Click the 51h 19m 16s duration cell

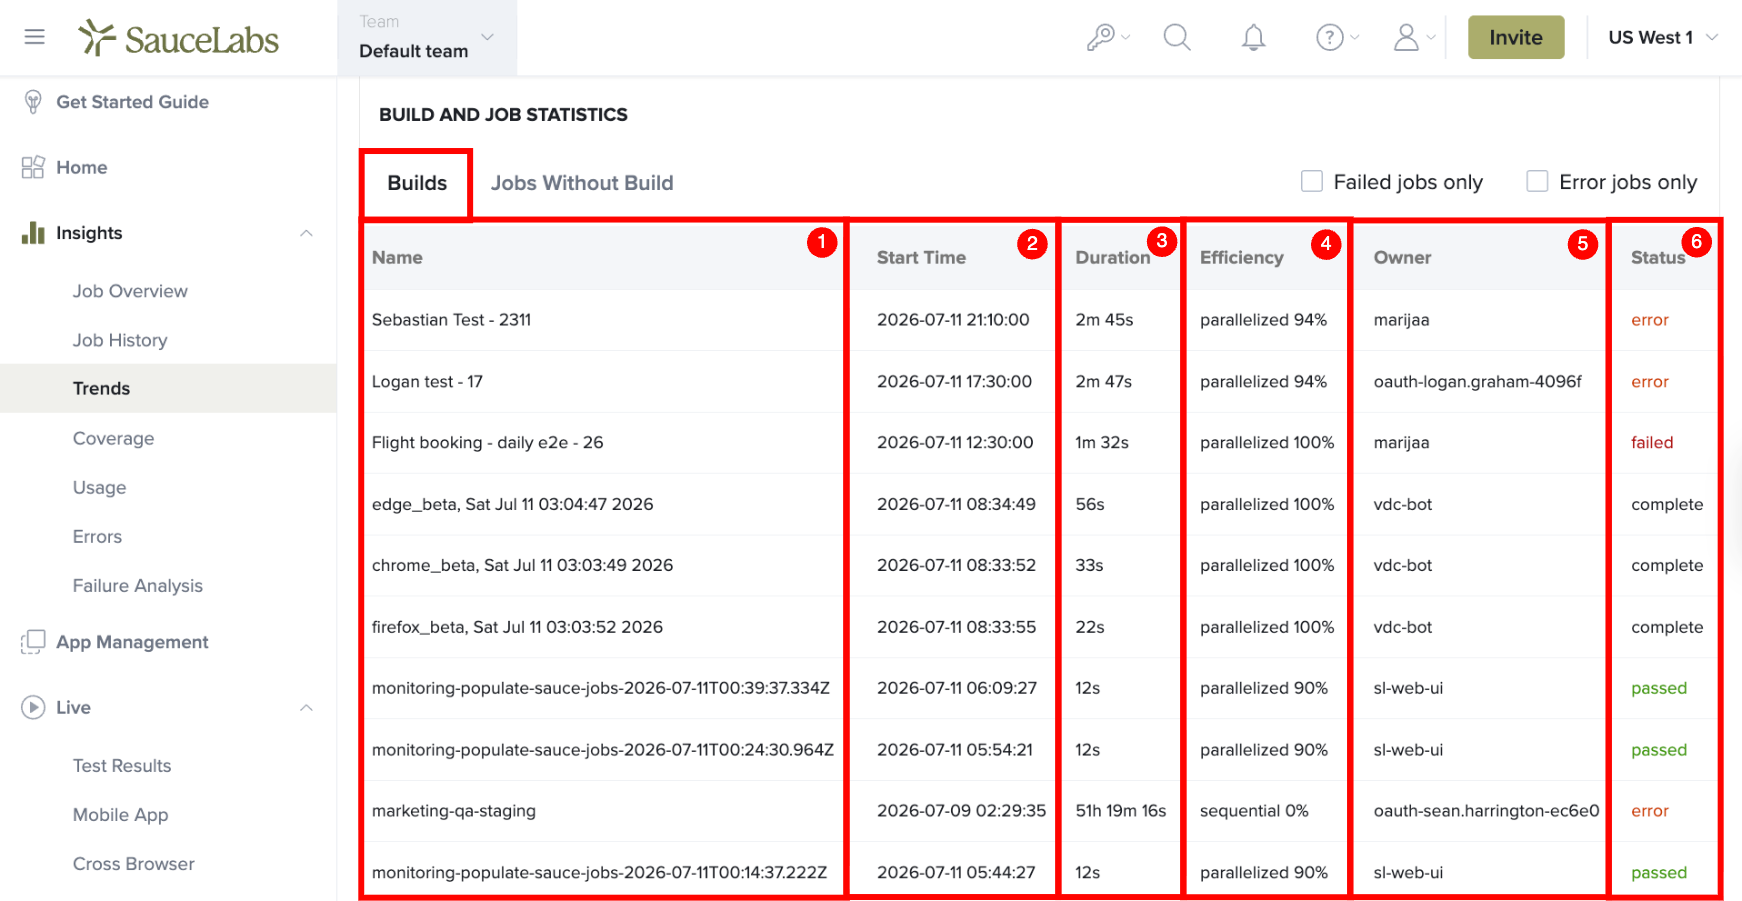[x=1120, y=811]
